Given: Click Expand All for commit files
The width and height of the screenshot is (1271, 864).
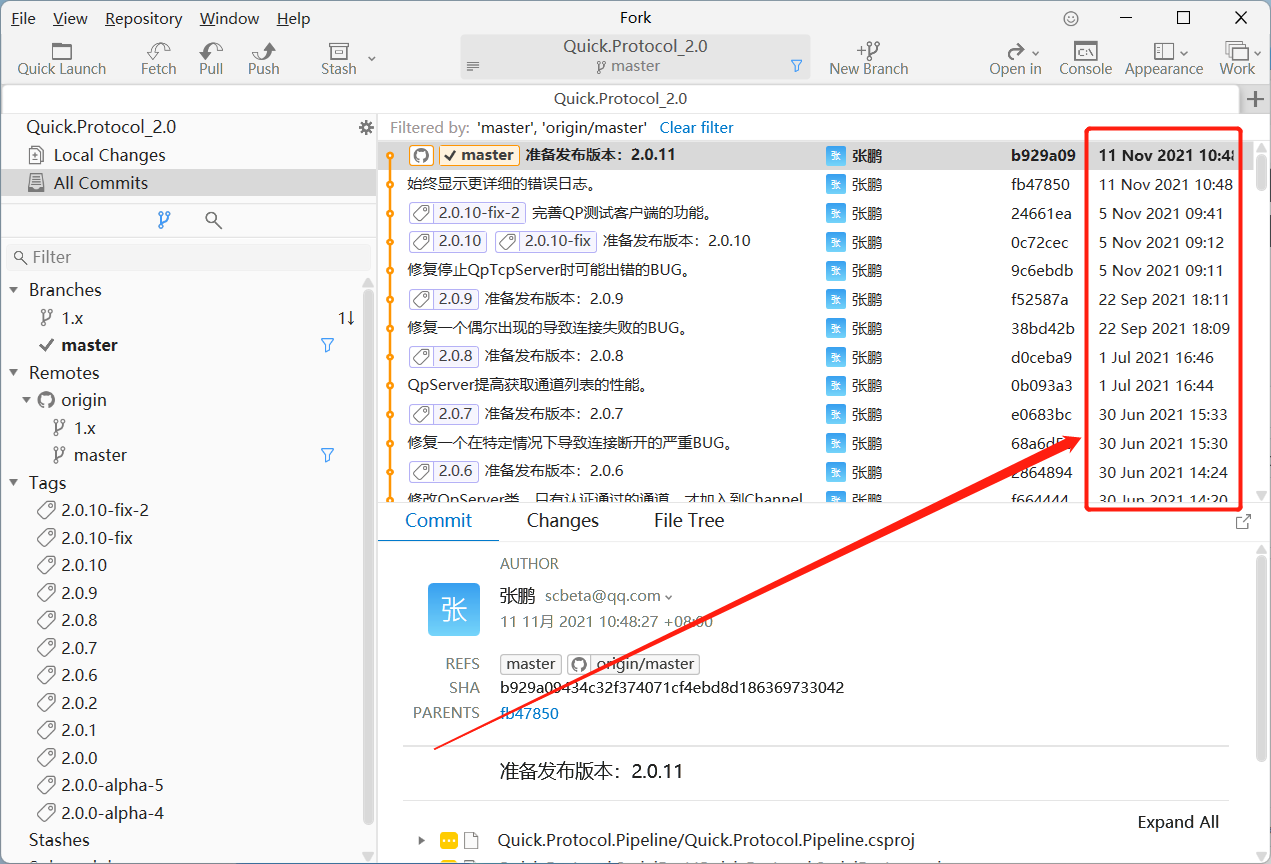Looking at the screenshot, I should tap(1178, 821).
